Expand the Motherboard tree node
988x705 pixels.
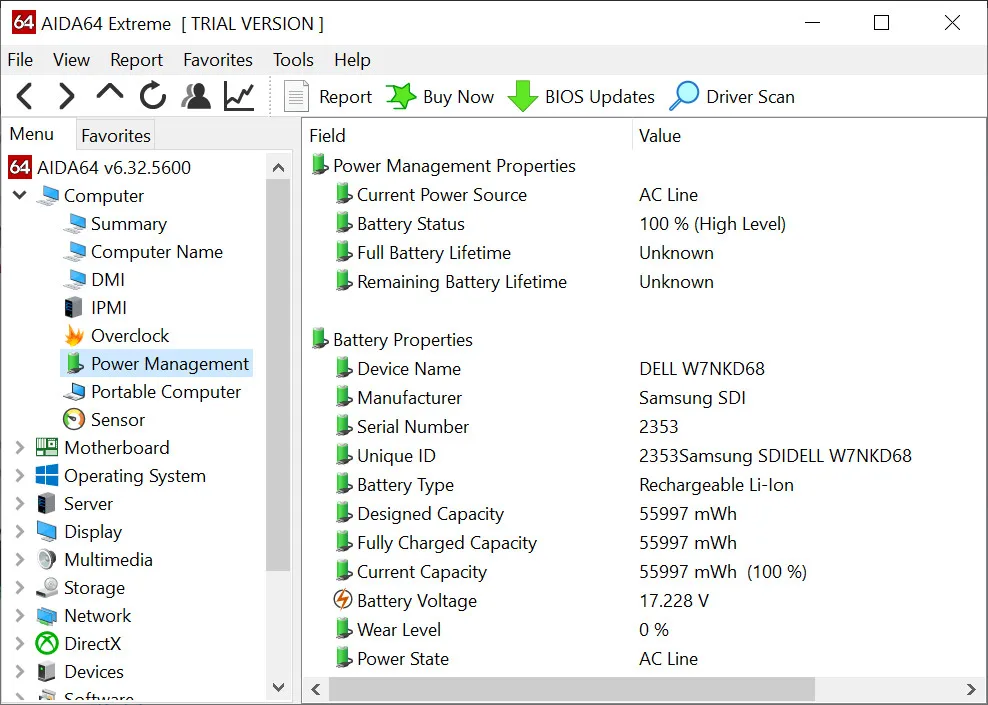pyautogui.click(x=20, y=447)
